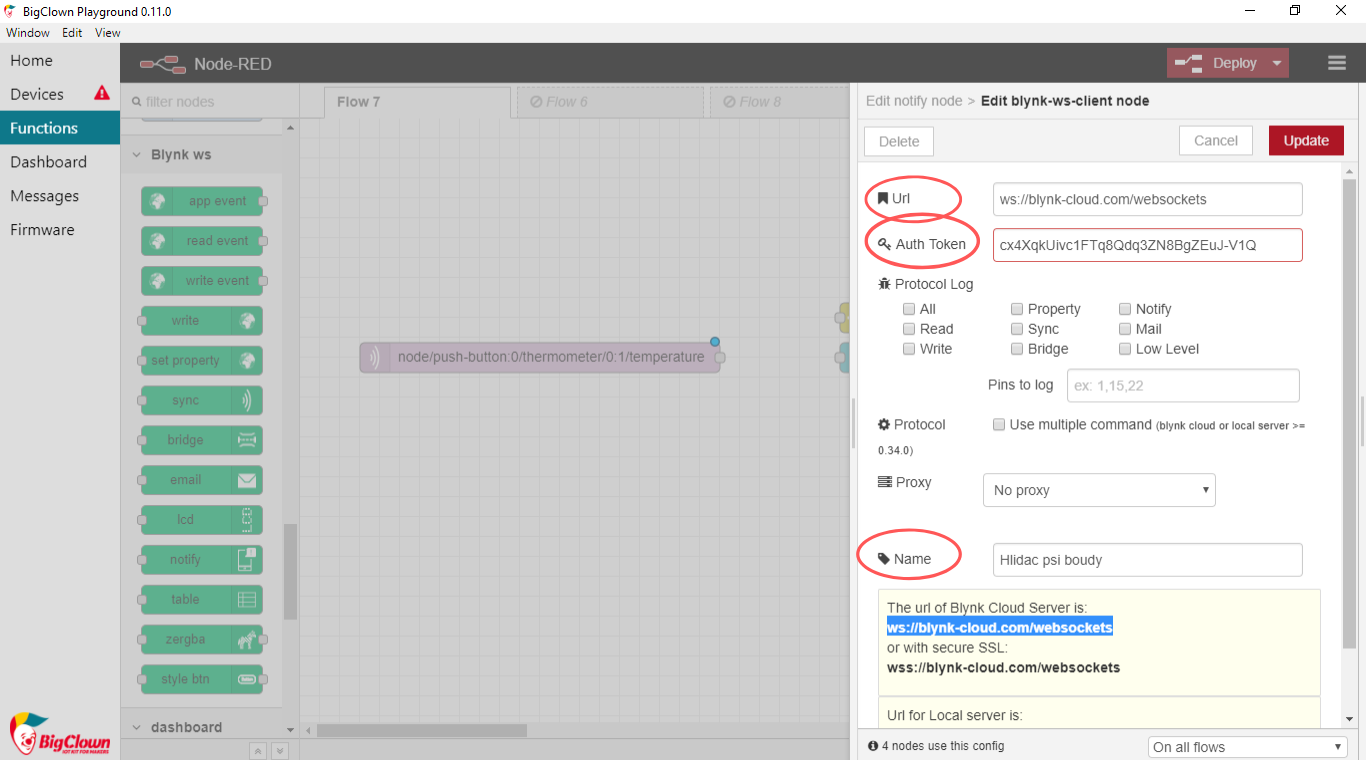Add the read event Blynk node

pos(202,241)
